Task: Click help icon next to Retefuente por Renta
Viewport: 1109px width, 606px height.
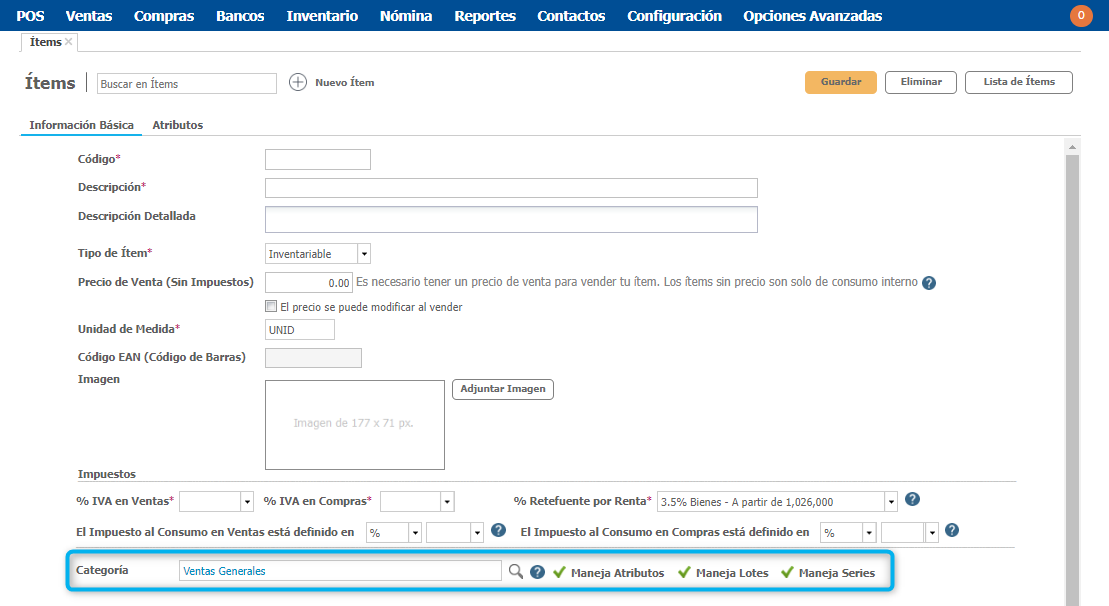Action: [912, 500]
